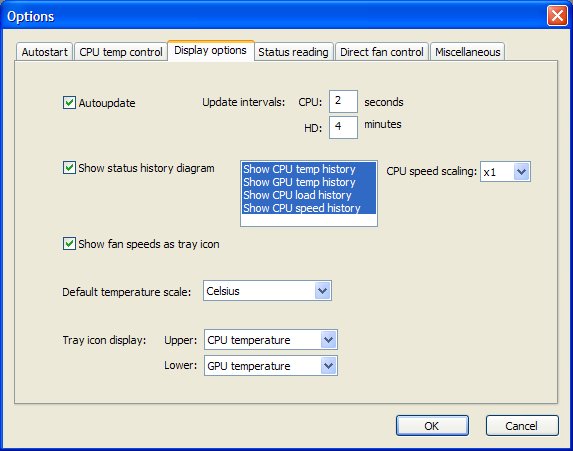Switch to the Autostart tab
Screen dimensions: 573x451
(x=45, y=52)
